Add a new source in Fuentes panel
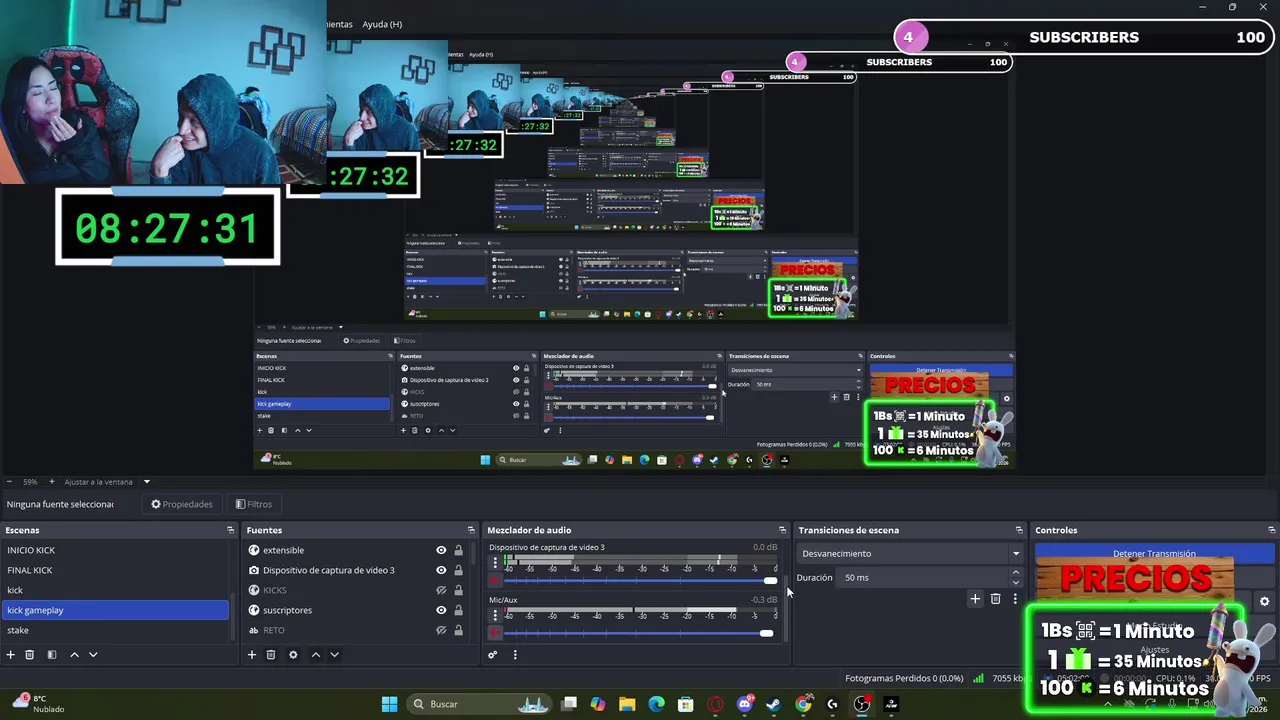This screenshot has height=720, width=1280. pyautogui.click(x=252, y=655)
